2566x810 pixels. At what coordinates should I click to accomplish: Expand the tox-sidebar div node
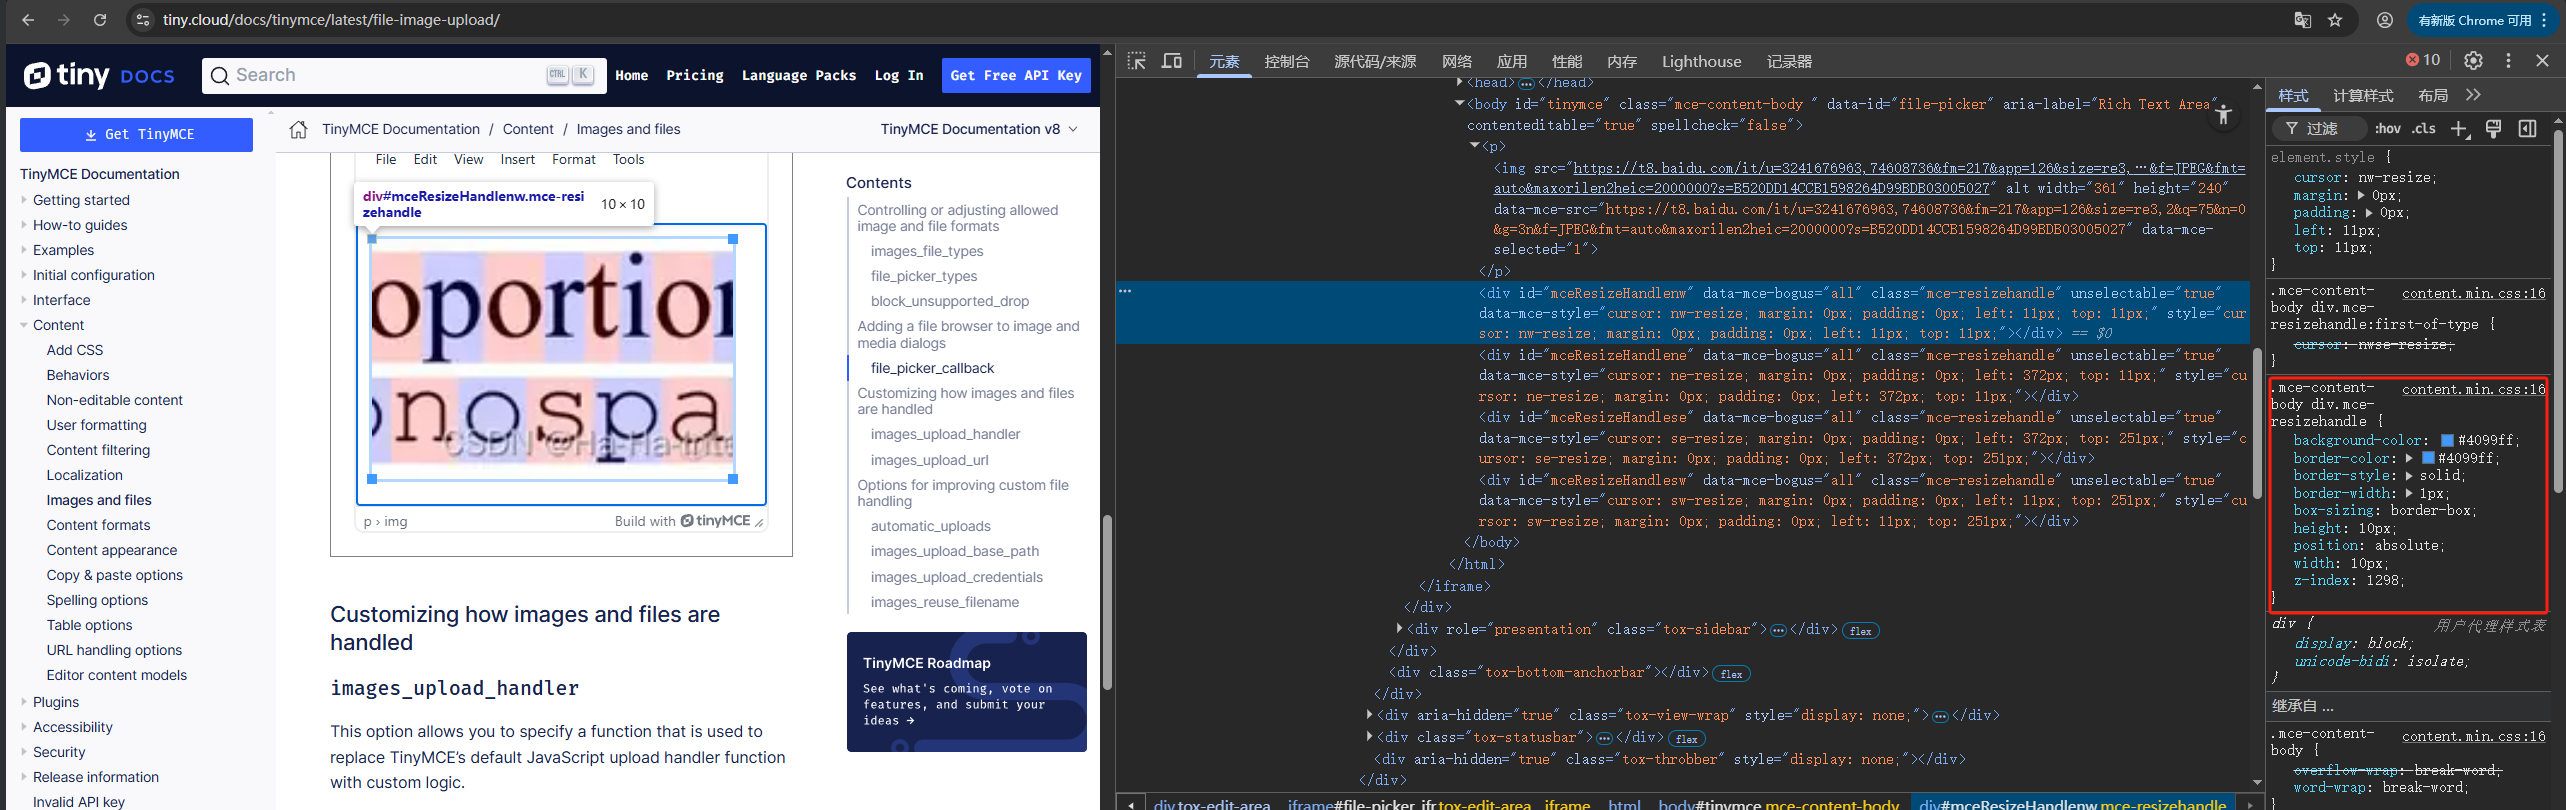tap(1399, 629)
